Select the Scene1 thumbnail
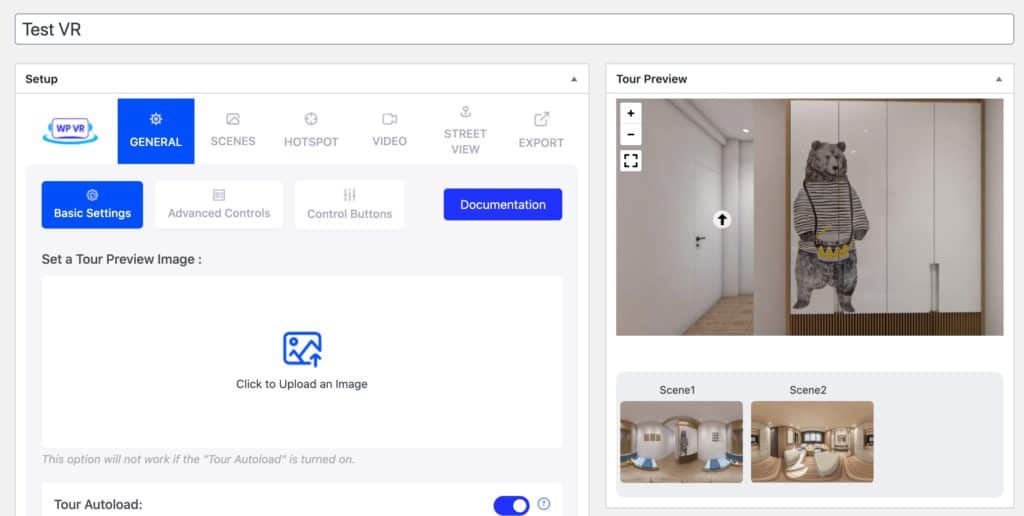This screenshot has height=516, width=1024. (681, 442)
